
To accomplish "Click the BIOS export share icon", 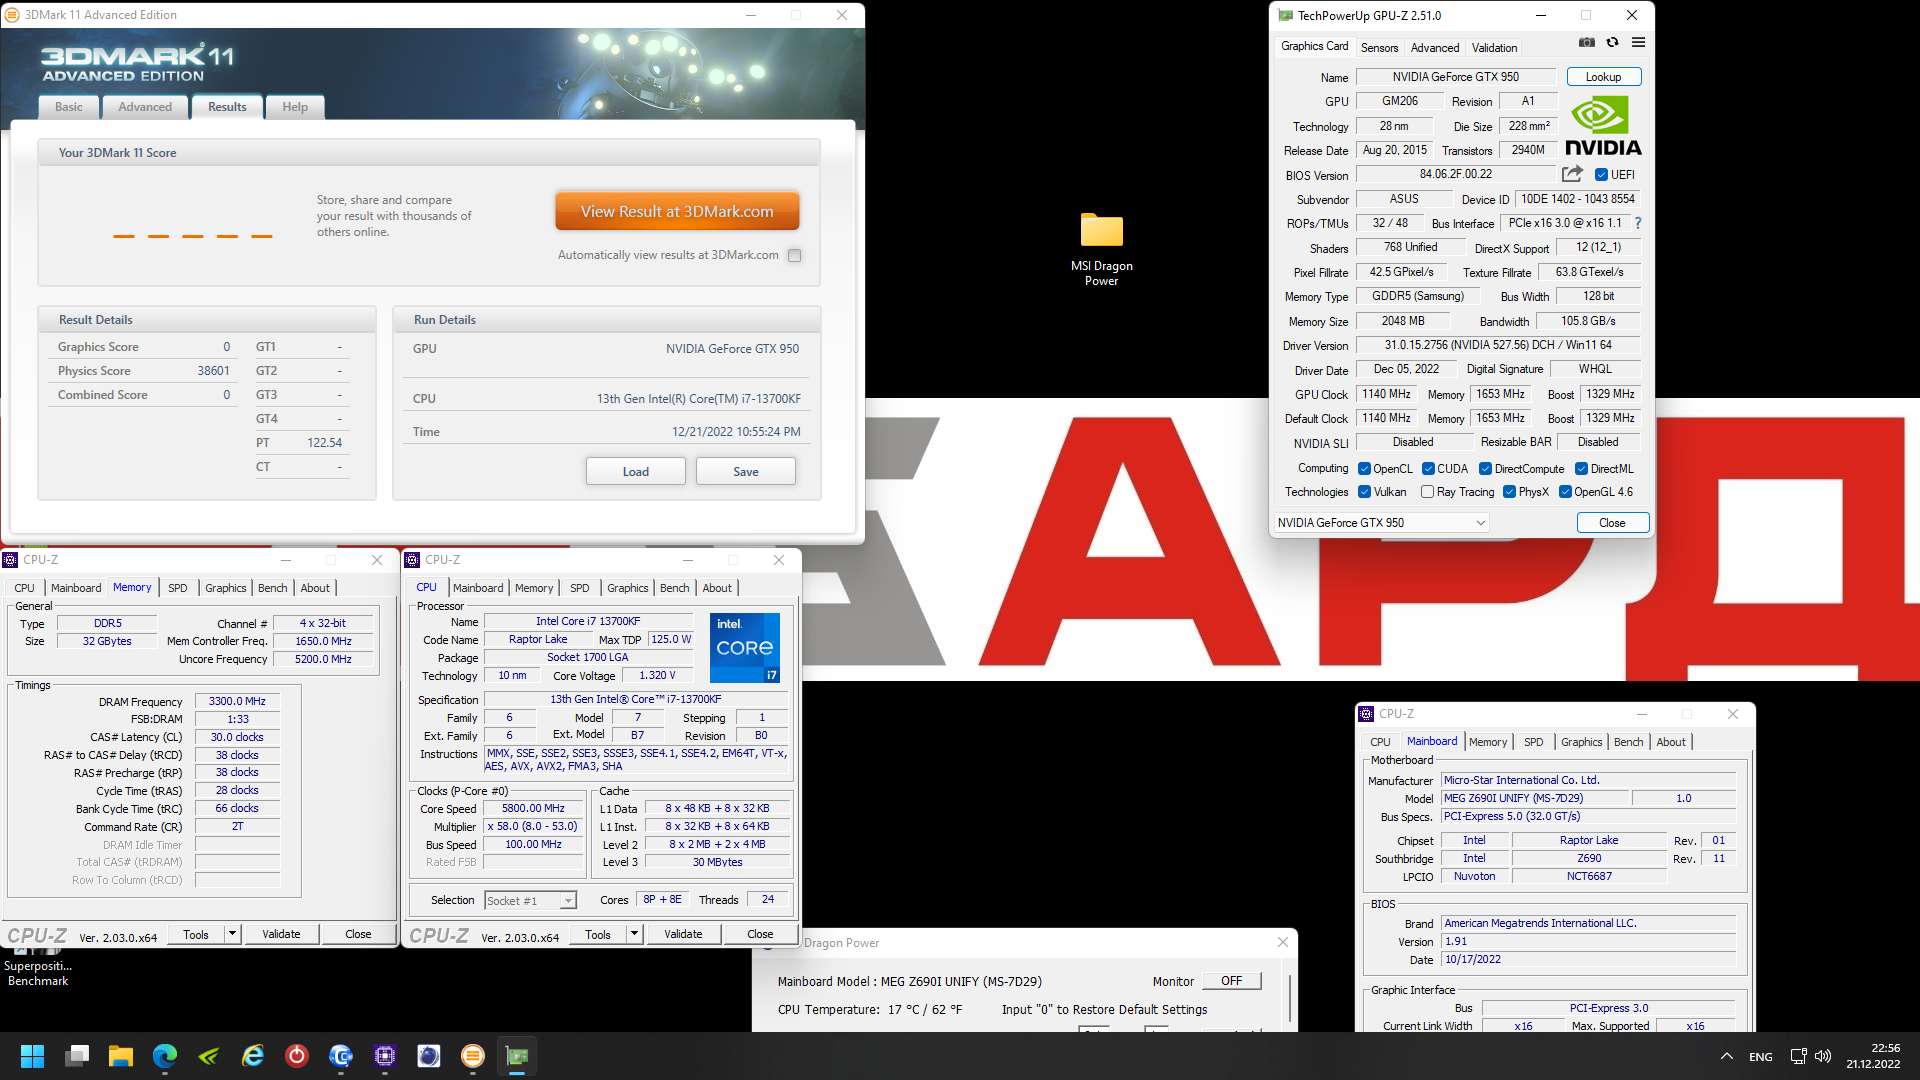I will point(1573,174).
